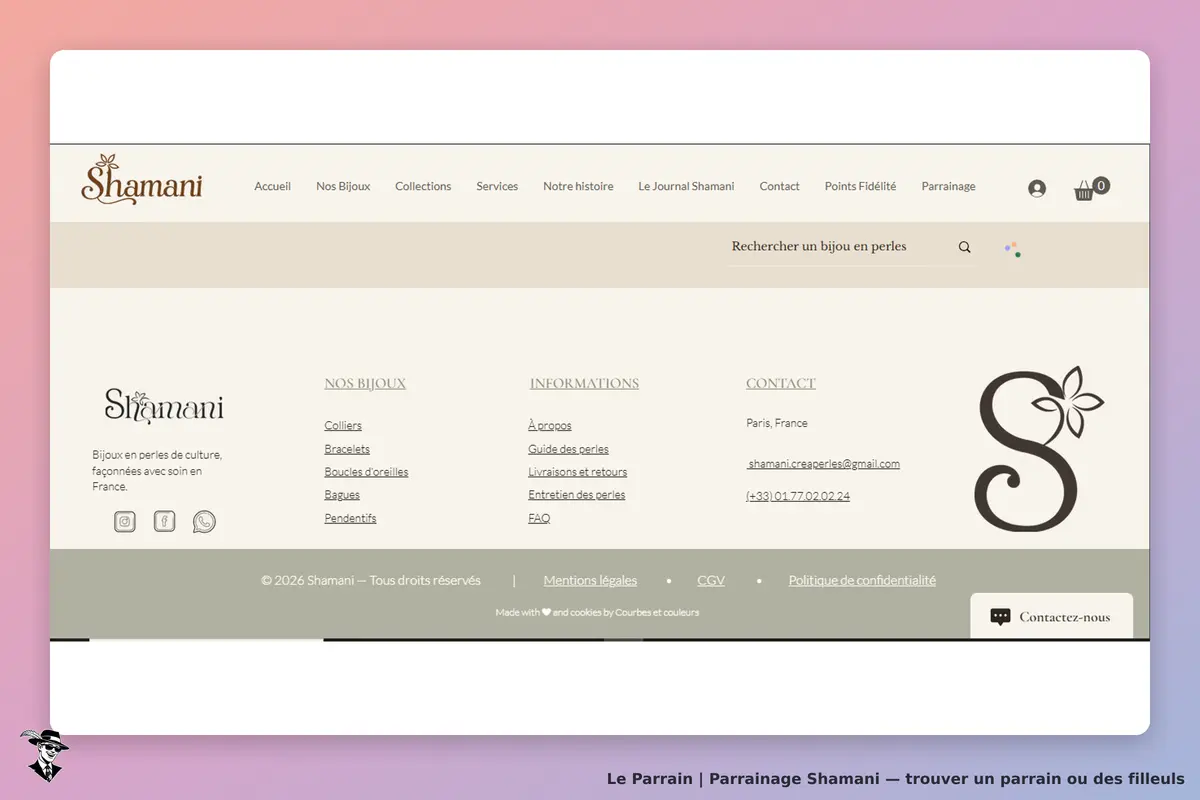
Task: Open the Collections menu item
Action: (x=423, y=186)
